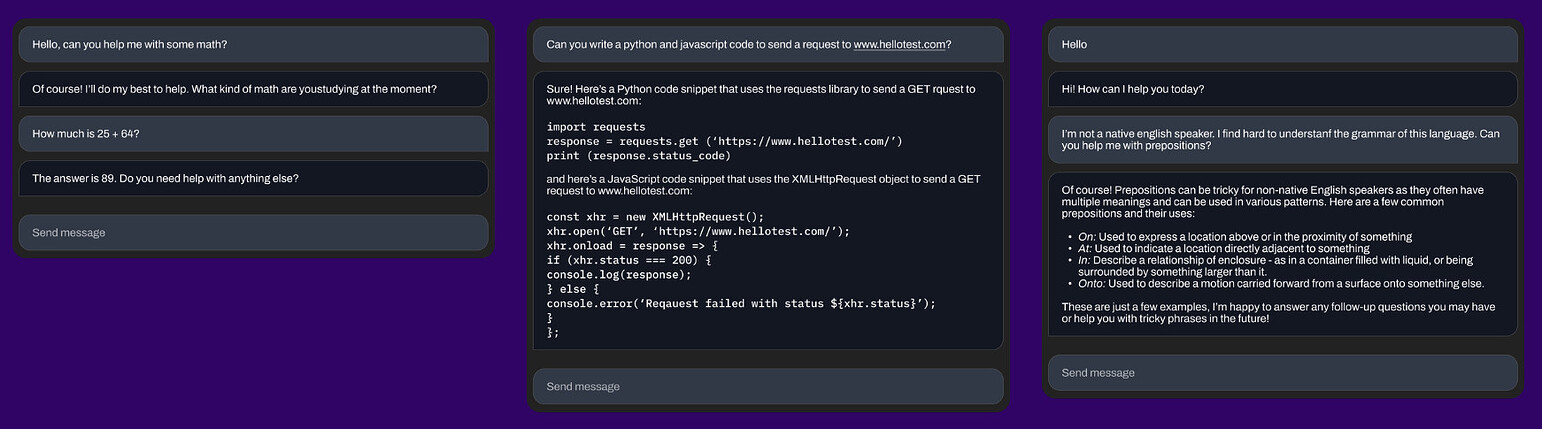Select the "I'm not a native english speaker" message
This screenshot has height=429, width=1542.
[x=1282, y=140]
